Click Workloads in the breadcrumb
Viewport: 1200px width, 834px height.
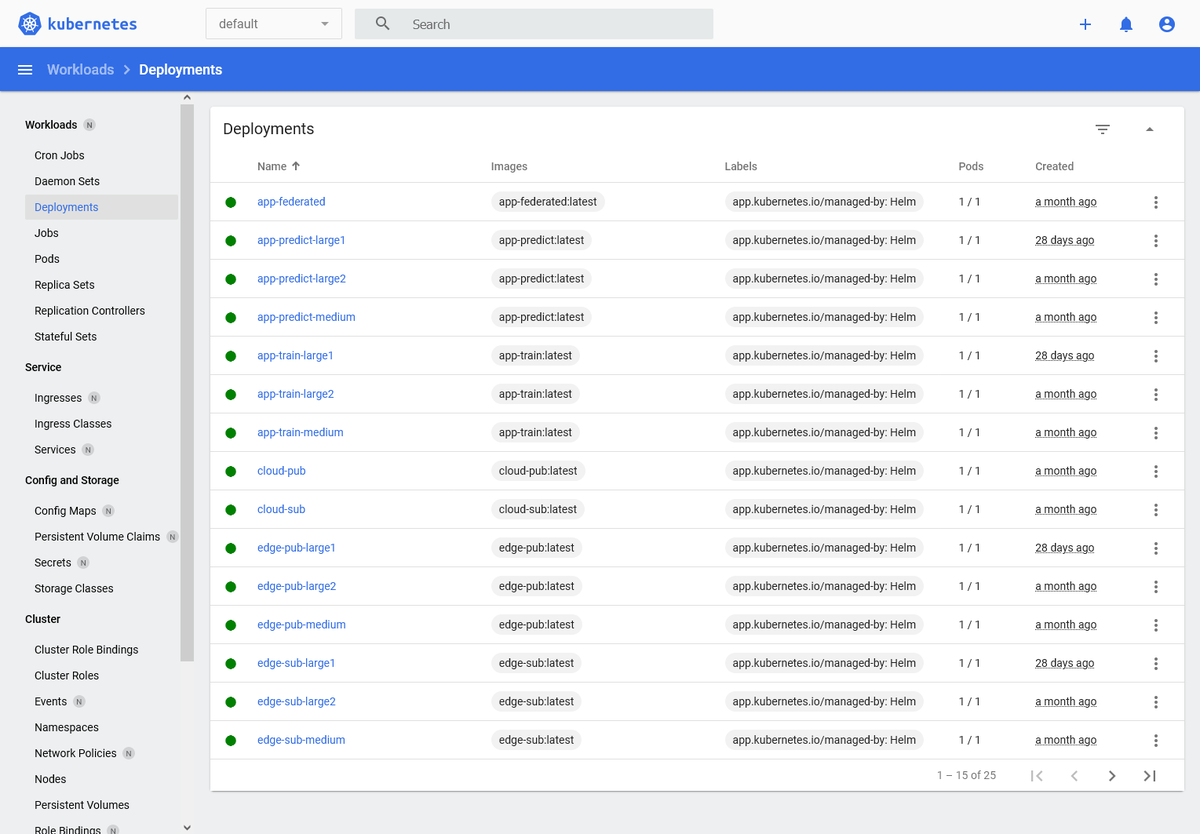[80, 70]
